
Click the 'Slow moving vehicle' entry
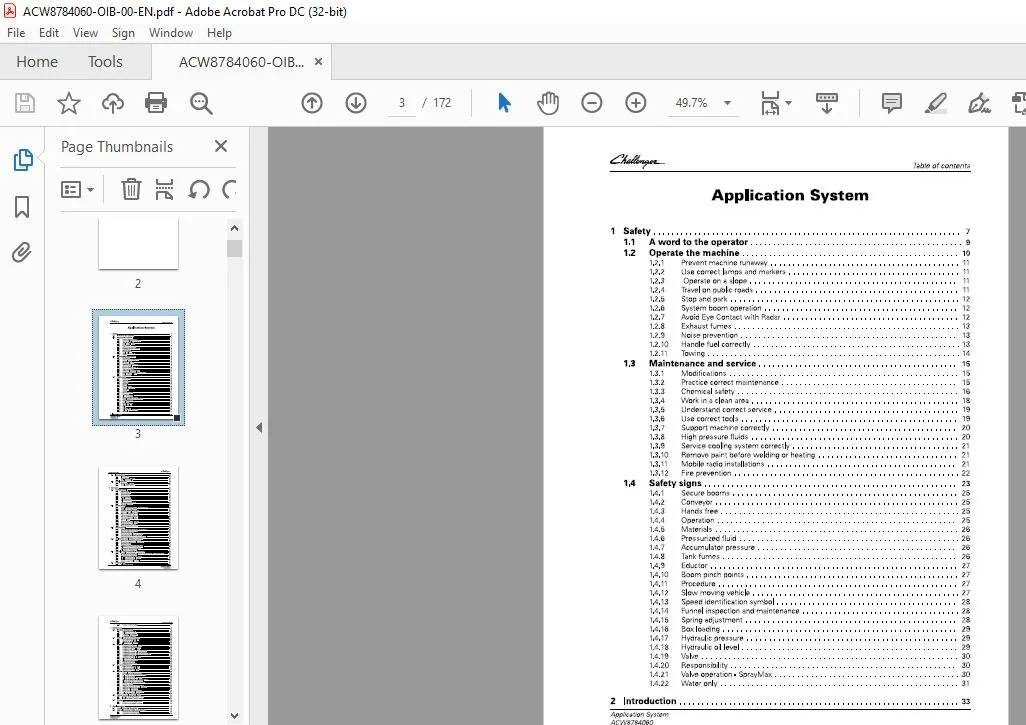(809, 593)
